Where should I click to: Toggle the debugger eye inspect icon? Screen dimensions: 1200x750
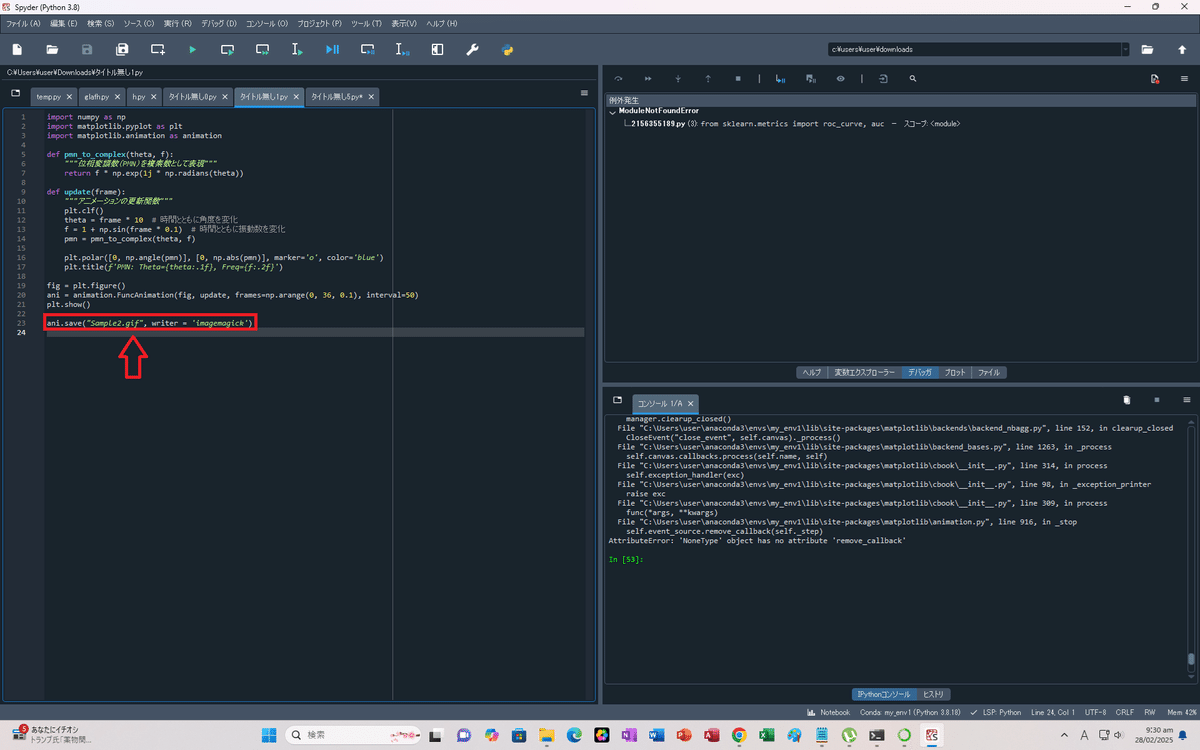coord(840,78)
